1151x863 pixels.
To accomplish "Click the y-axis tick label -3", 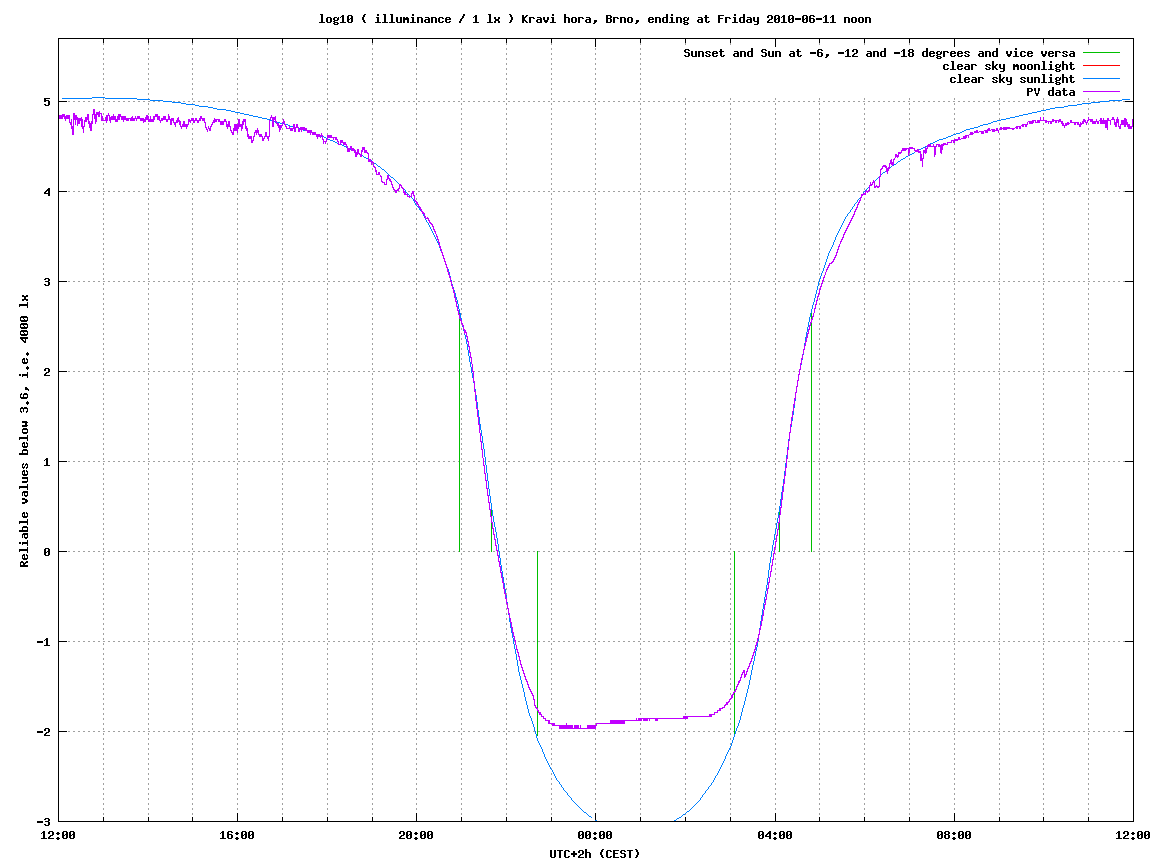I will (x=44, y=822).
